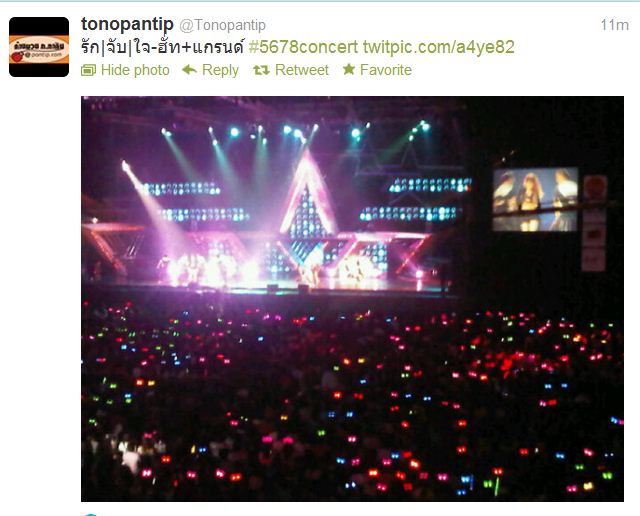
Task: Click the Favorite text button
Action: point(386,70)
